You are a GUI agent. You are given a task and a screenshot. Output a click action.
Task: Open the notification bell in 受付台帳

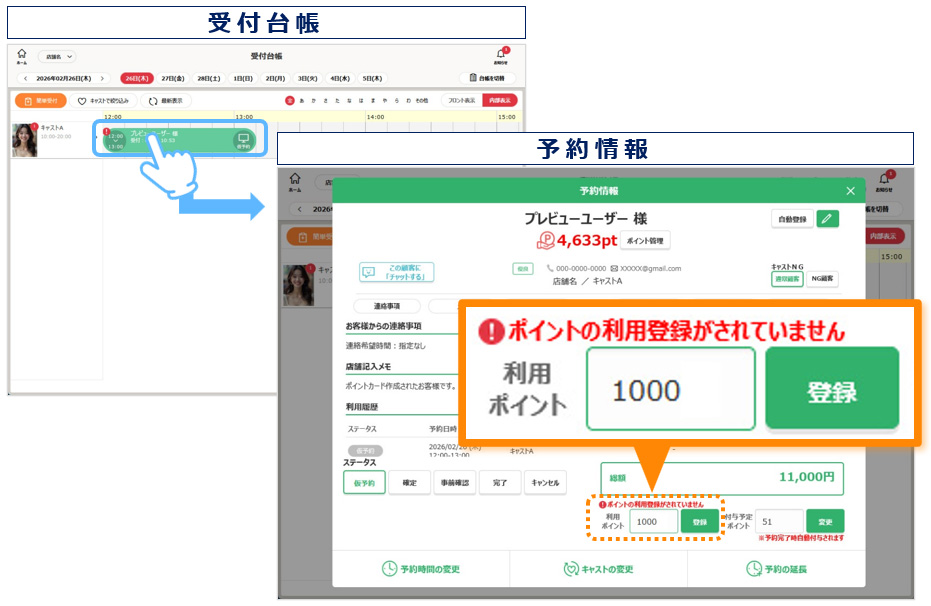tap(501, 55)
